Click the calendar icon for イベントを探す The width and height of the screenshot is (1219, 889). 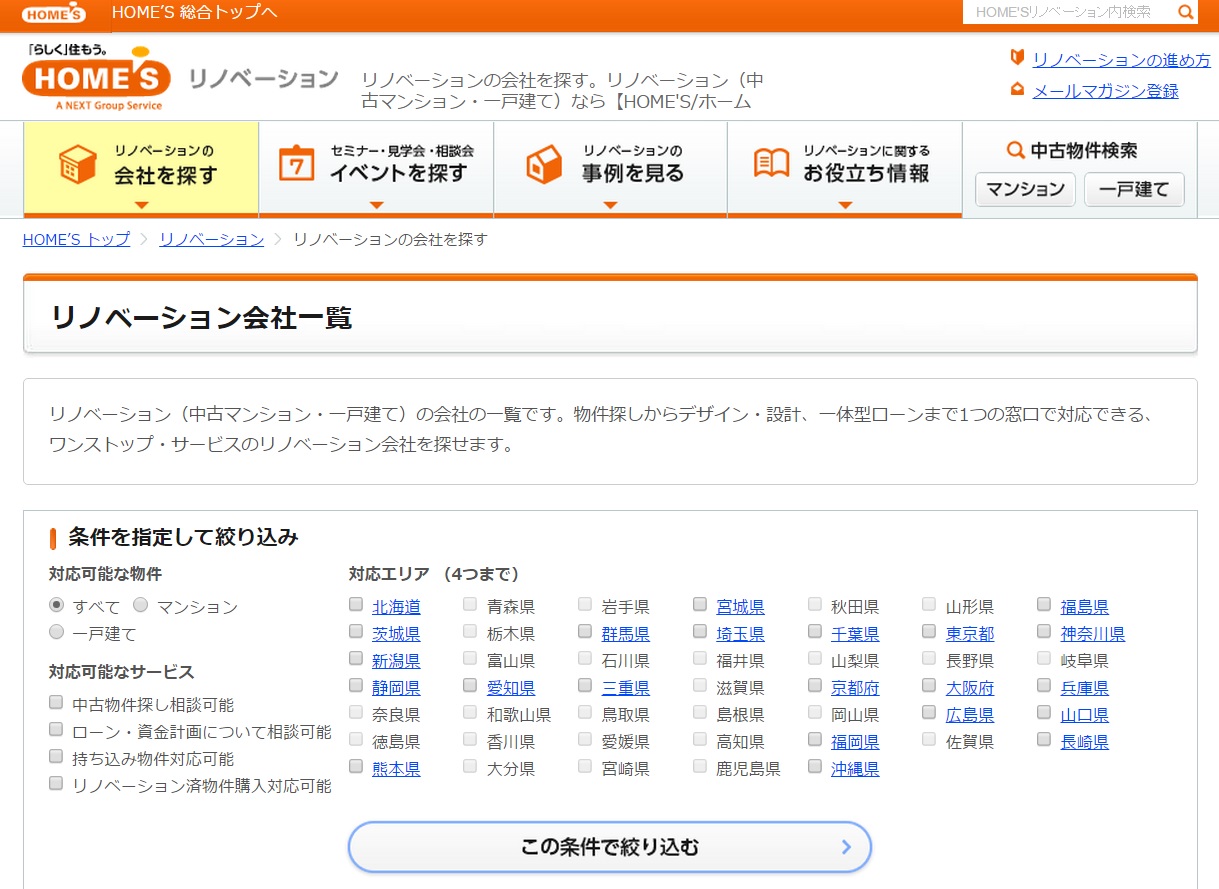pyautogui.click(x=296, y=164)
